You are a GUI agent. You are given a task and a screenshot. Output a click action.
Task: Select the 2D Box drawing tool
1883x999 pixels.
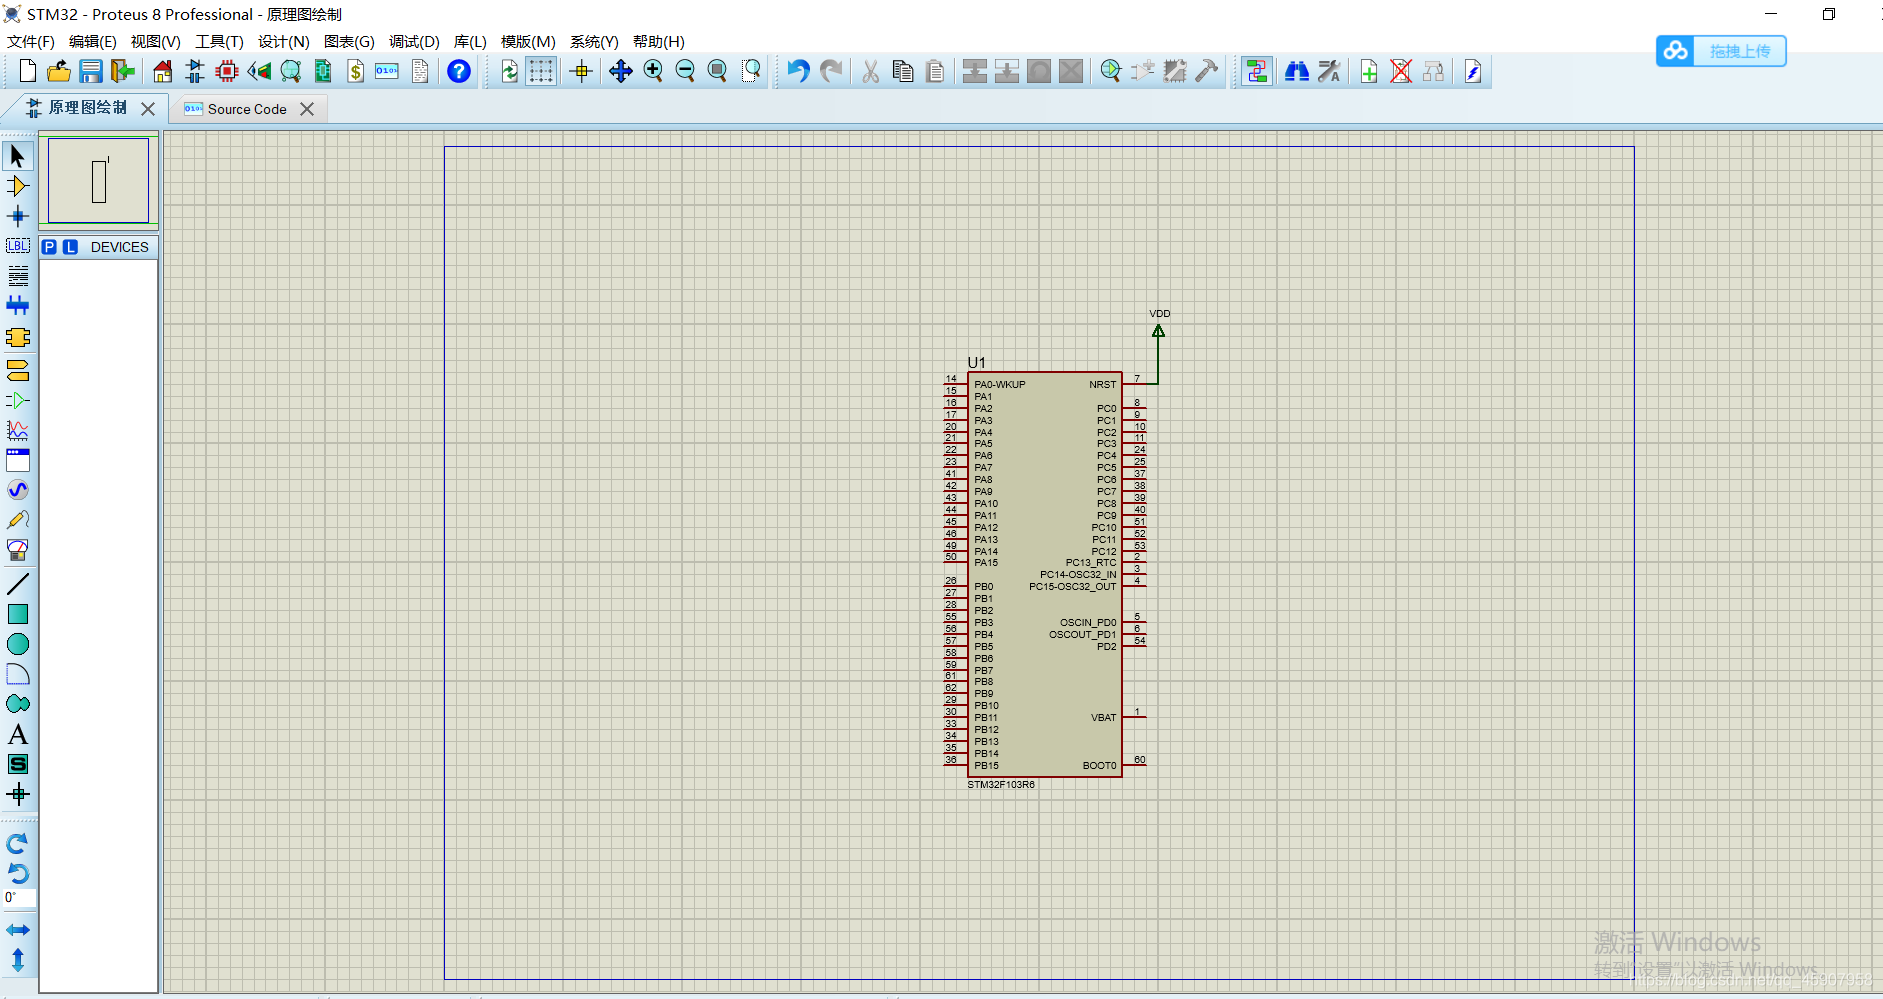tap(18, 614)
